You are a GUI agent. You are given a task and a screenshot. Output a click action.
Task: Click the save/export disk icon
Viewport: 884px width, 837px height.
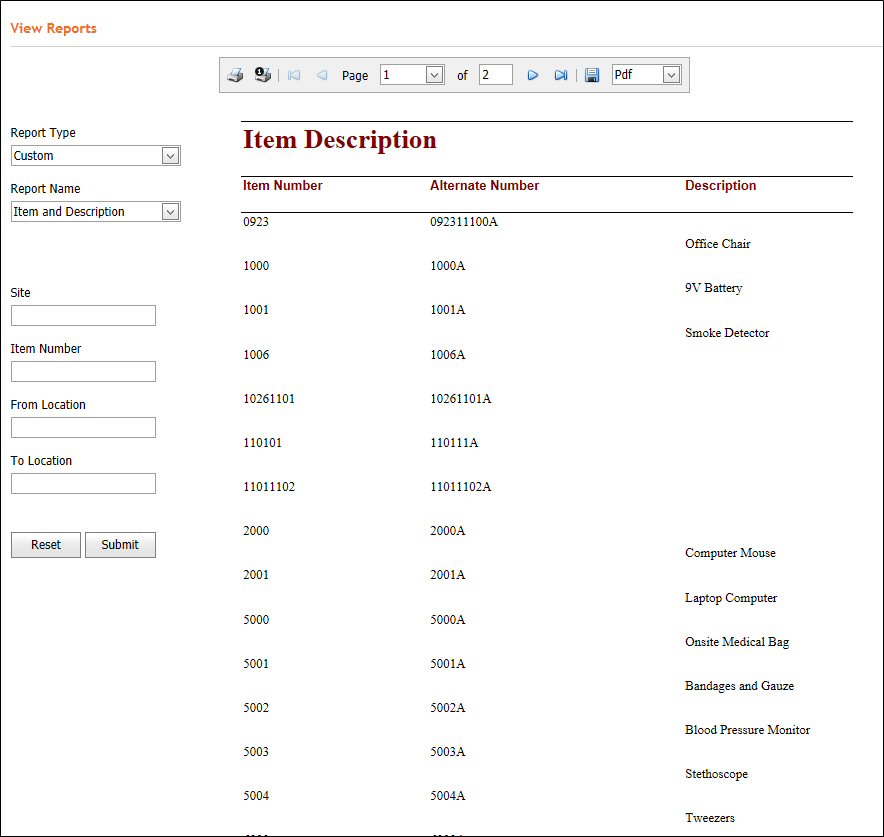592,75
